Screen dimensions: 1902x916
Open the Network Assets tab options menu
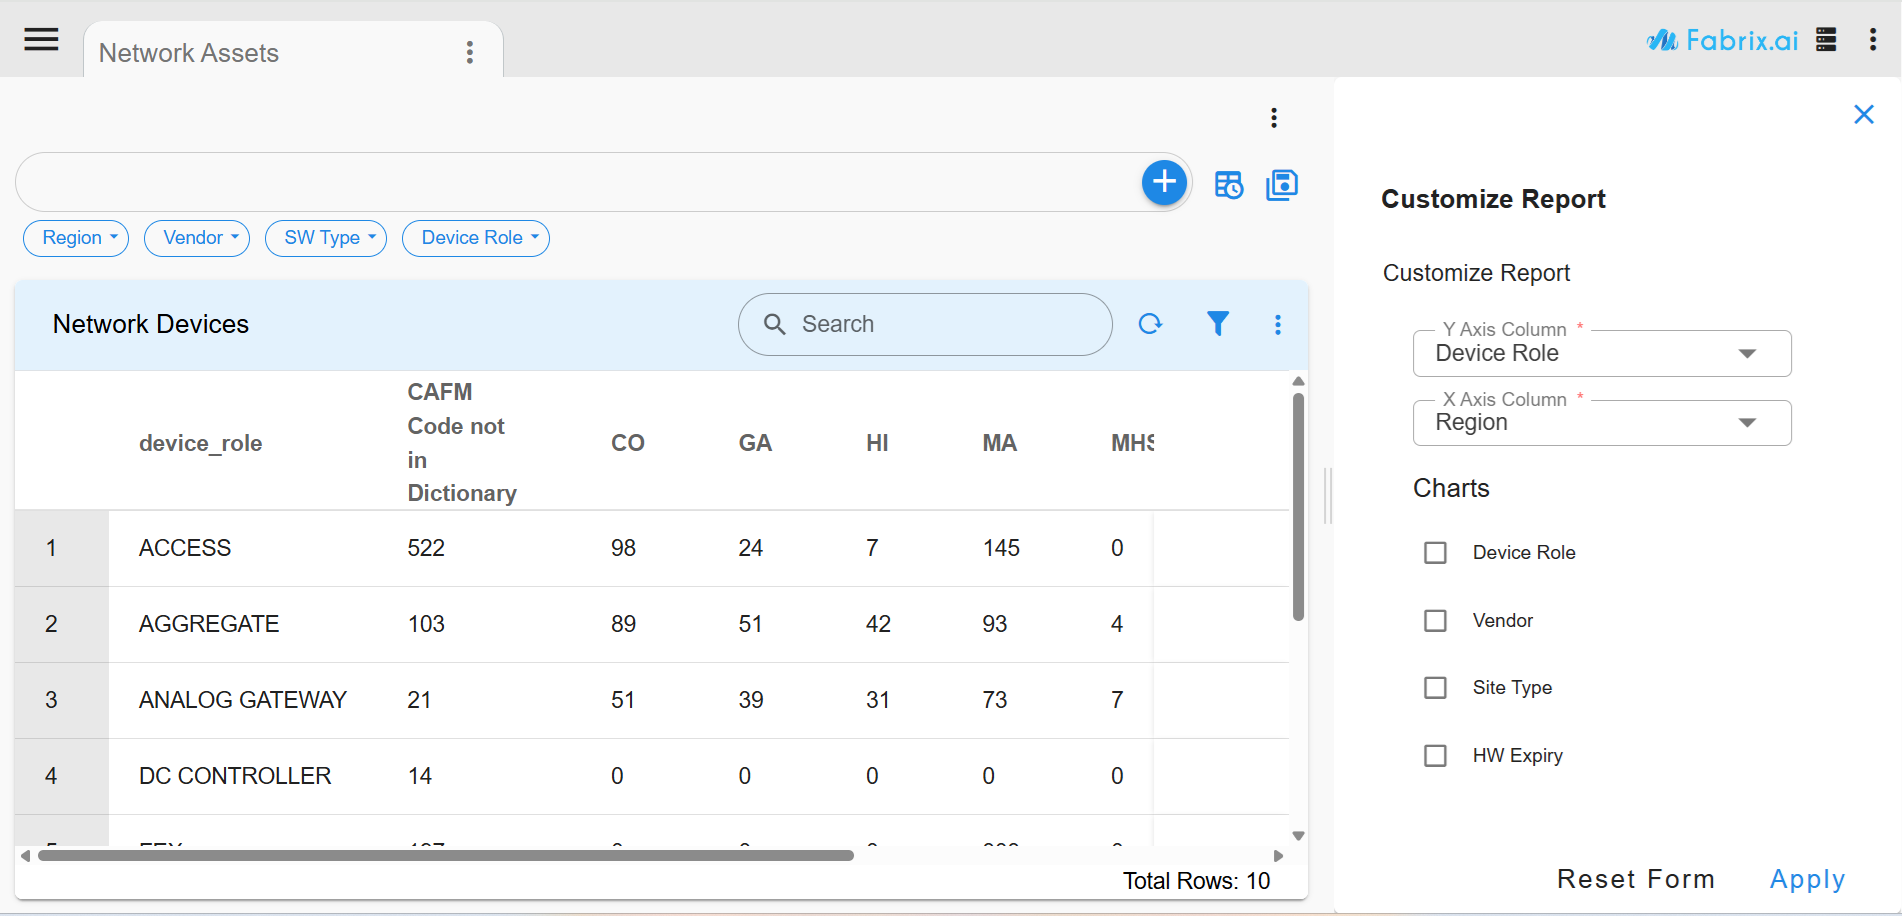click(469, 52)
